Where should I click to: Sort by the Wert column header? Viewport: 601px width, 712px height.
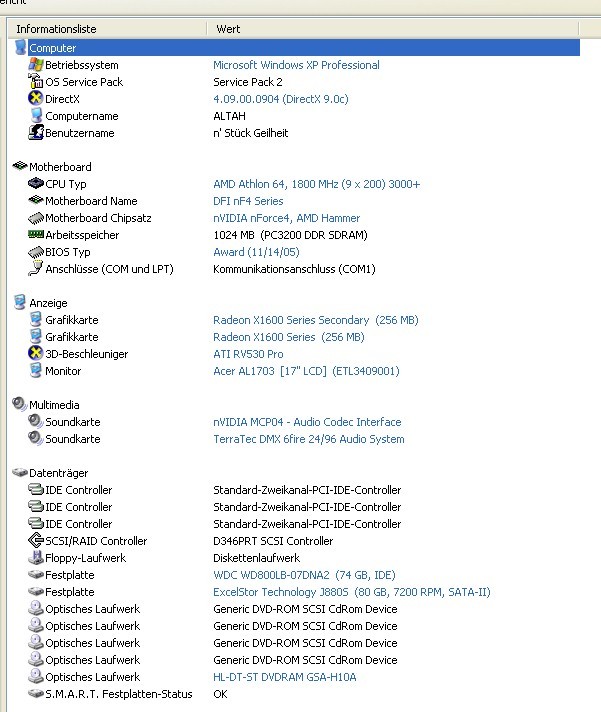click(393, 29)
